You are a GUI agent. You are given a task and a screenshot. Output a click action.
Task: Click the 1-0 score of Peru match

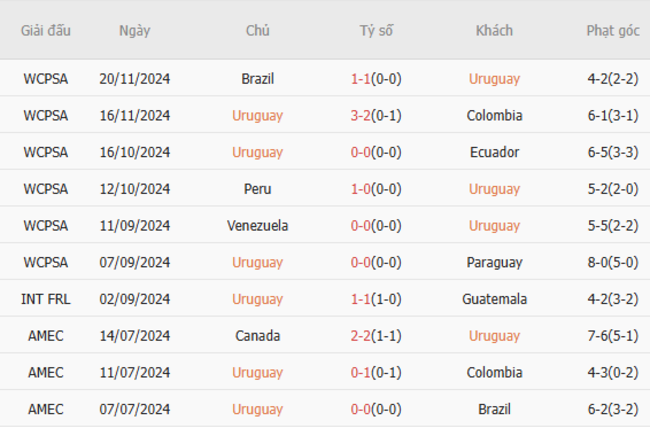click(x=360, y=189)
